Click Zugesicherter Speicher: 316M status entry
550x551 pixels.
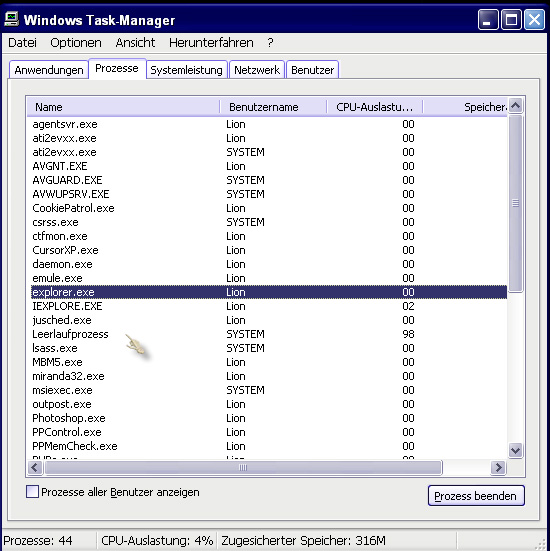[x=303, y=540]
